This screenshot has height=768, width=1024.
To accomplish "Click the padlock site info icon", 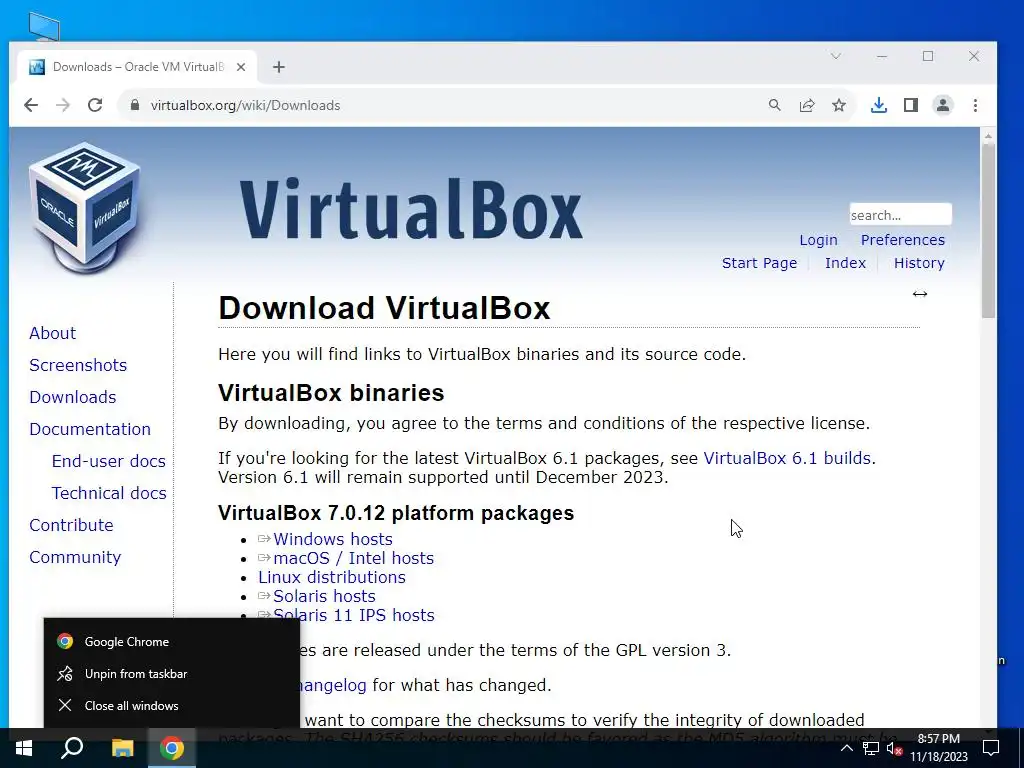I will (x=135, y=105).
